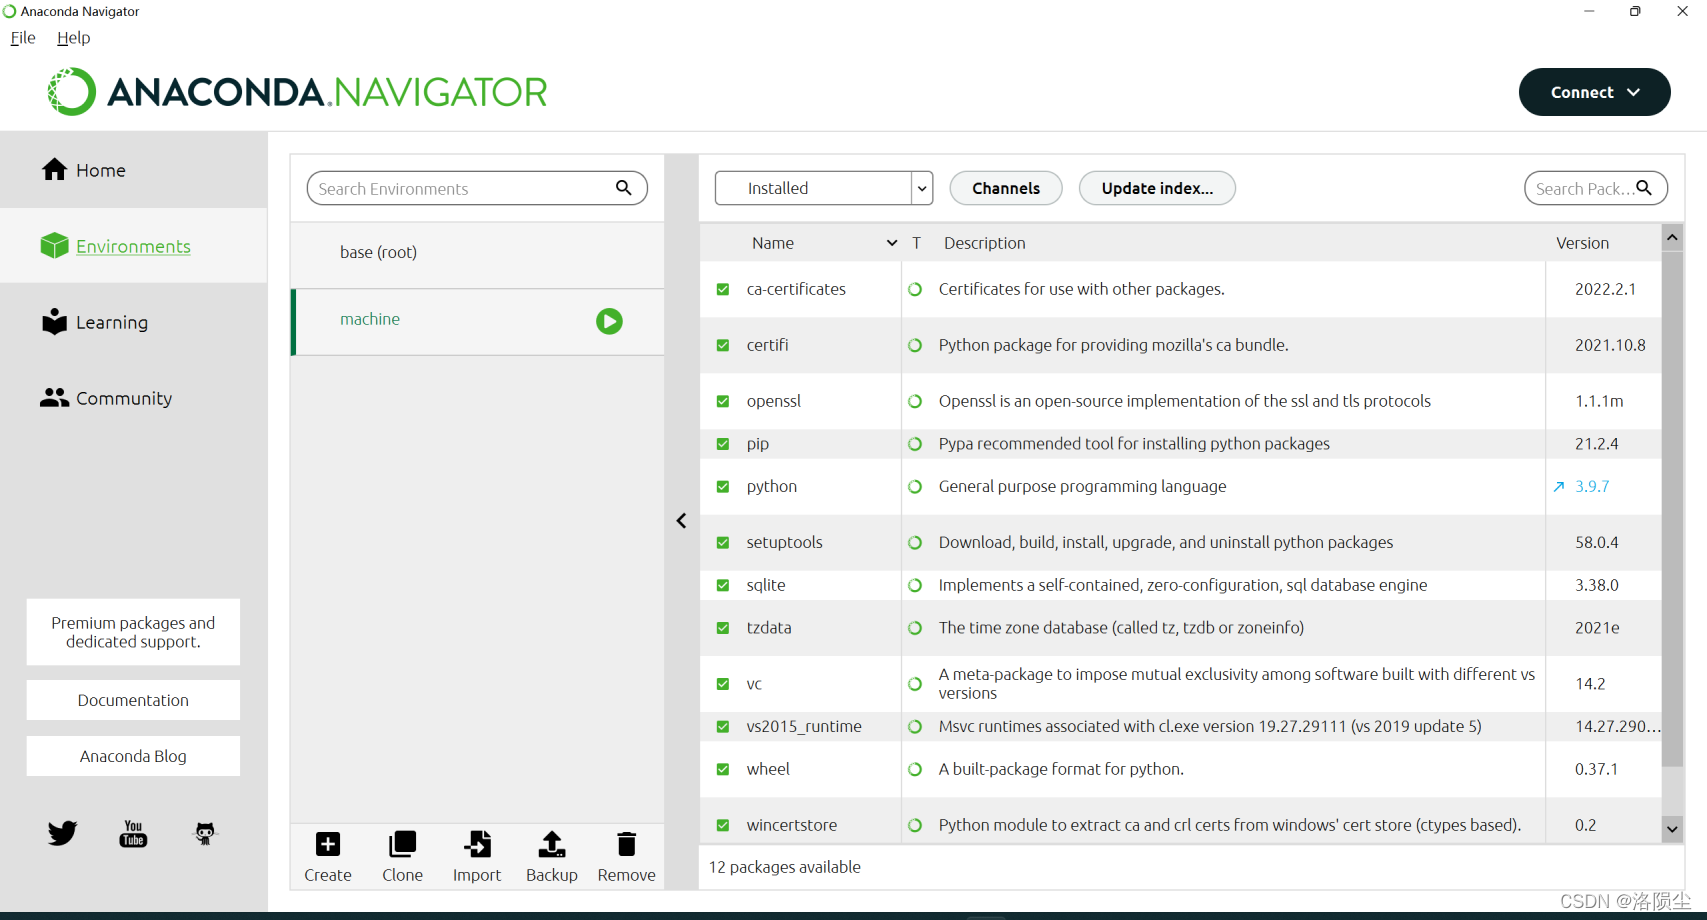This screenshot has width=1707, height=920.
Task: Collapse the environments list with left chevron
Action: (x=681, y=521)
